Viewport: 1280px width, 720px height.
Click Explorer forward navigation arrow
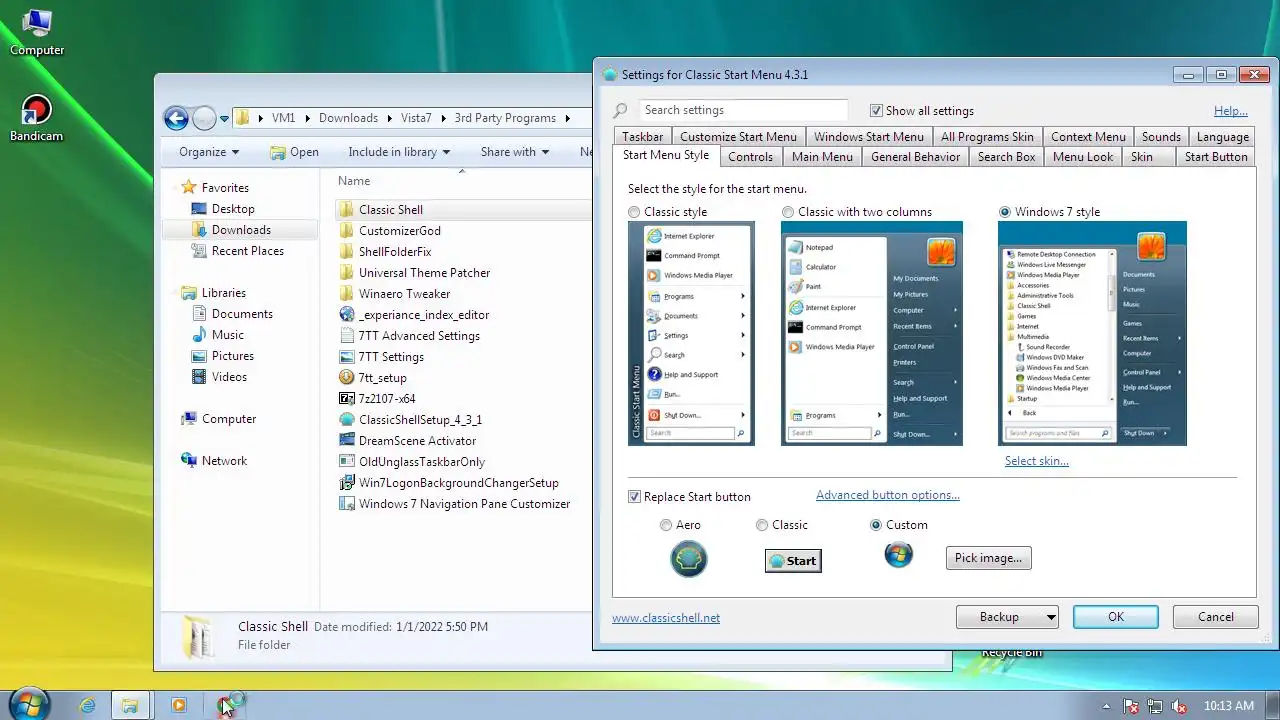(x=204, y=118)
